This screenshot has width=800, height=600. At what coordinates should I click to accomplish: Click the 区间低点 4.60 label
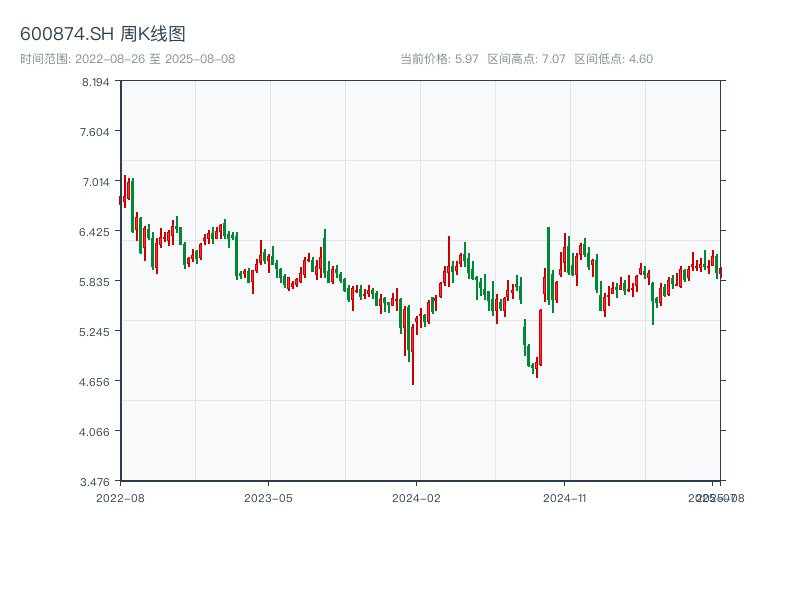(613, 59)
